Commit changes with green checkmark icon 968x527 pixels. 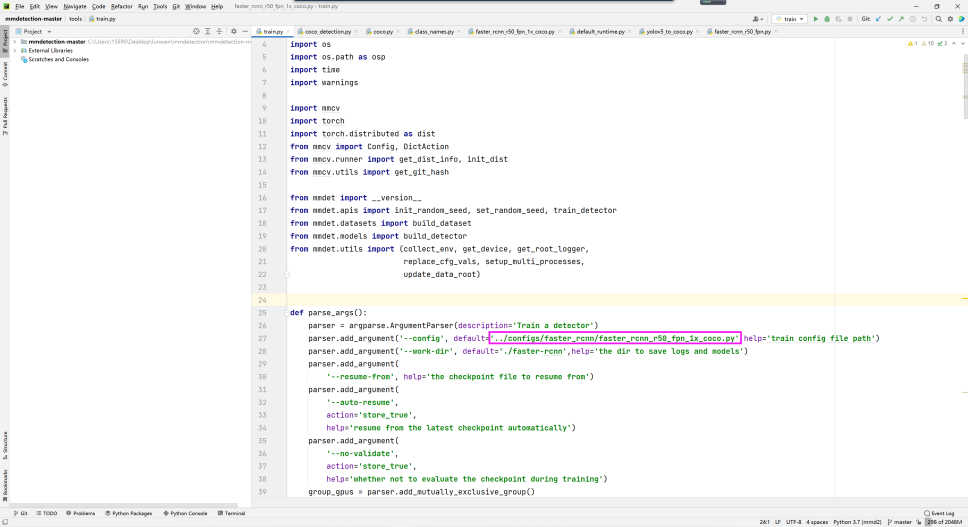coord(890,19)
